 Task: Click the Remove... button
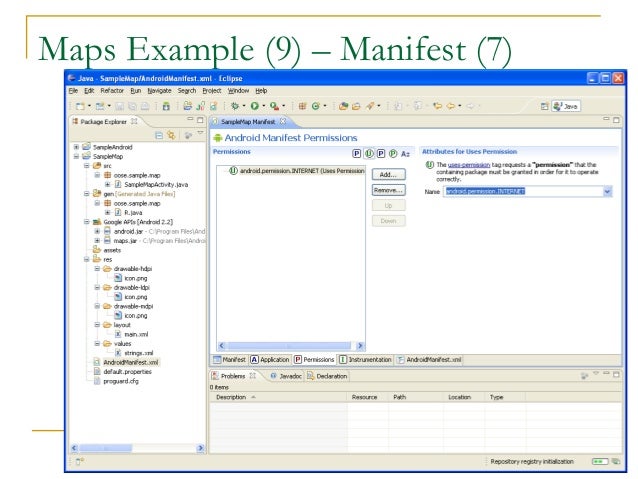(x=389, y=190)
